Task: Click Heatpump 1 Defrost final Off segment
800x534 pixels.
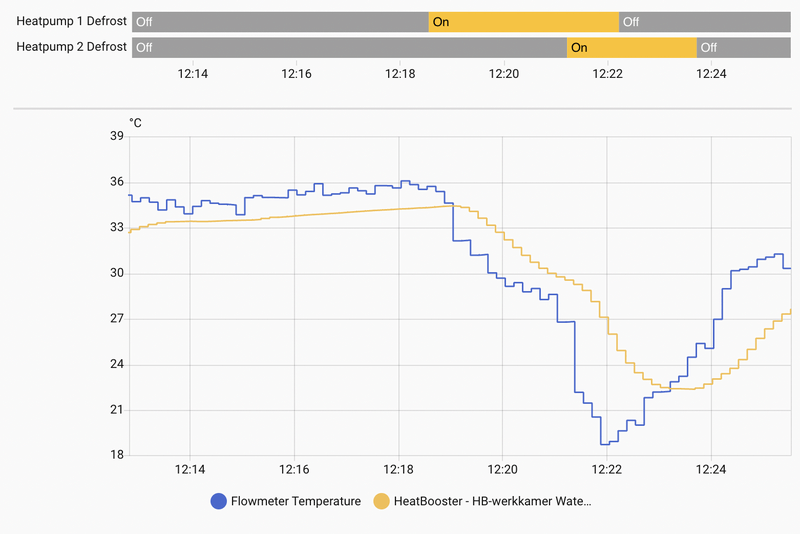Action: click(x=705, y=22)
